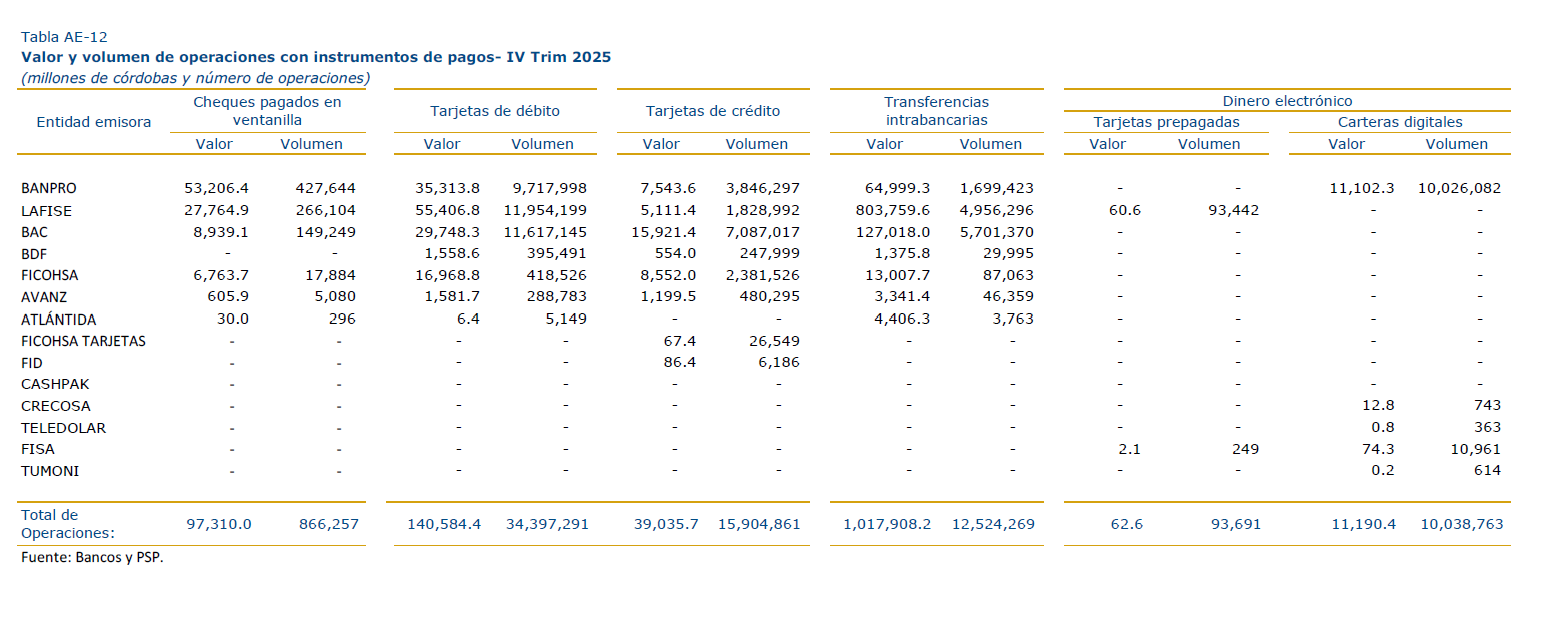The width and height of the screenshot is (1562, 632).
Task: Select the 'Transferencias intrabancarias' header
Action: click(x=936, y=111)
